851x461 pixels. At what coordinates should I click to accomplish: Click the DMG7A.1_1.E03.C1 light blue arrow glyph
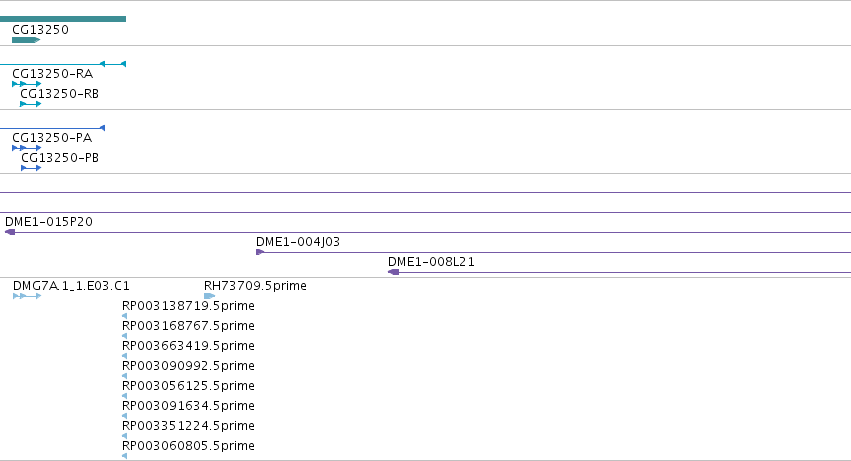pos(27,296)
